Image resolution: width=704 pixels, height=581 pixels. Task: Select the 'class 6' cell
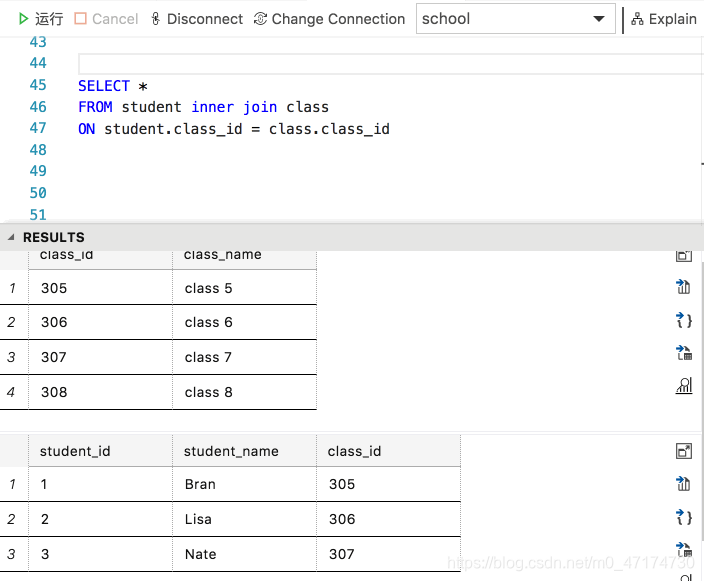[245, 322]
